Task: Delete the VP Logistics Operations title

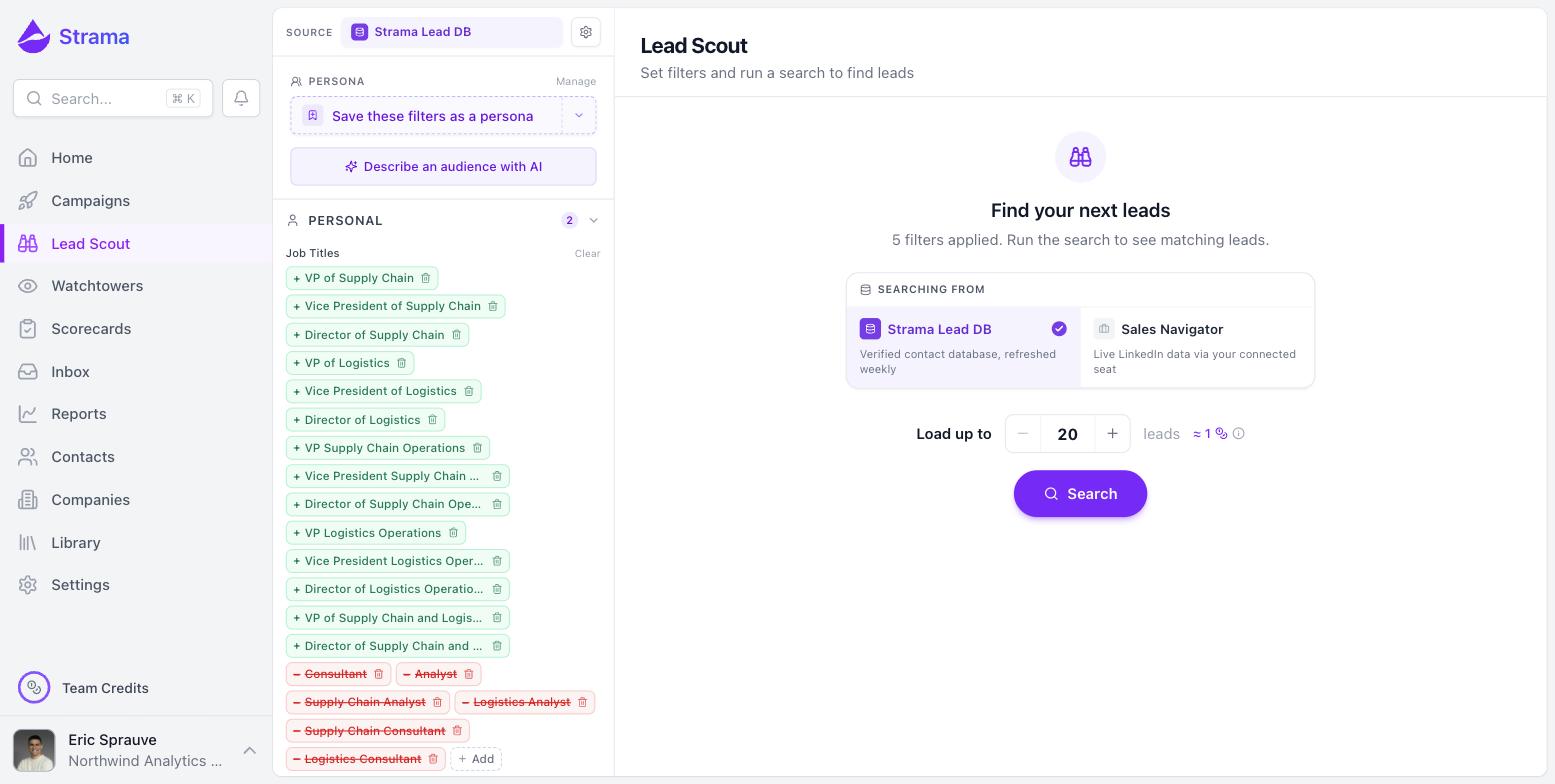Action: [x=453, y=533]
